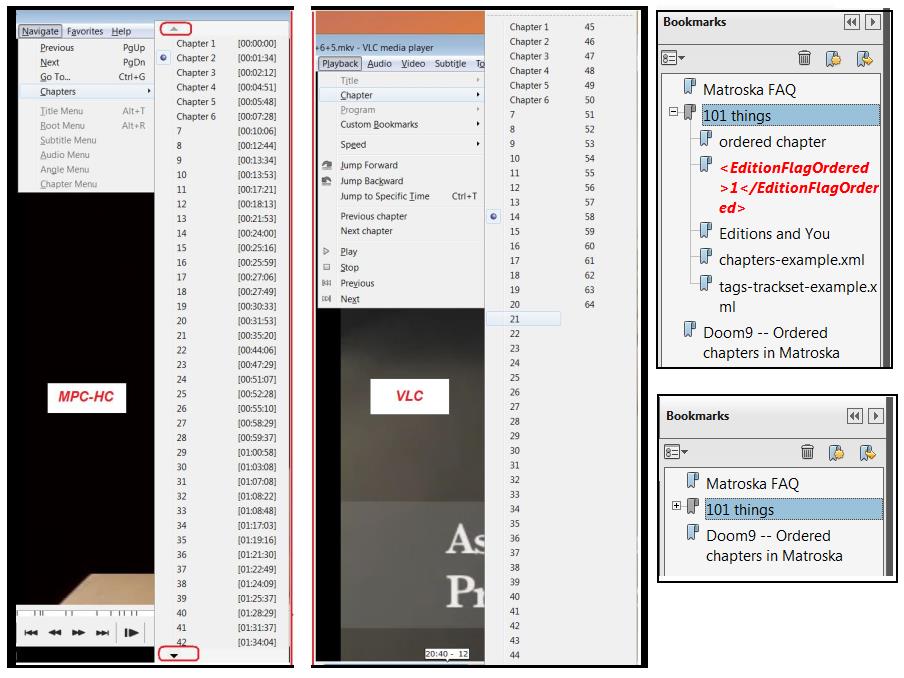Screen dimensions: 904x678
Task: Expand the Chapters submenu in MPC-HC Navigate menu
Action: coord(86,92)
